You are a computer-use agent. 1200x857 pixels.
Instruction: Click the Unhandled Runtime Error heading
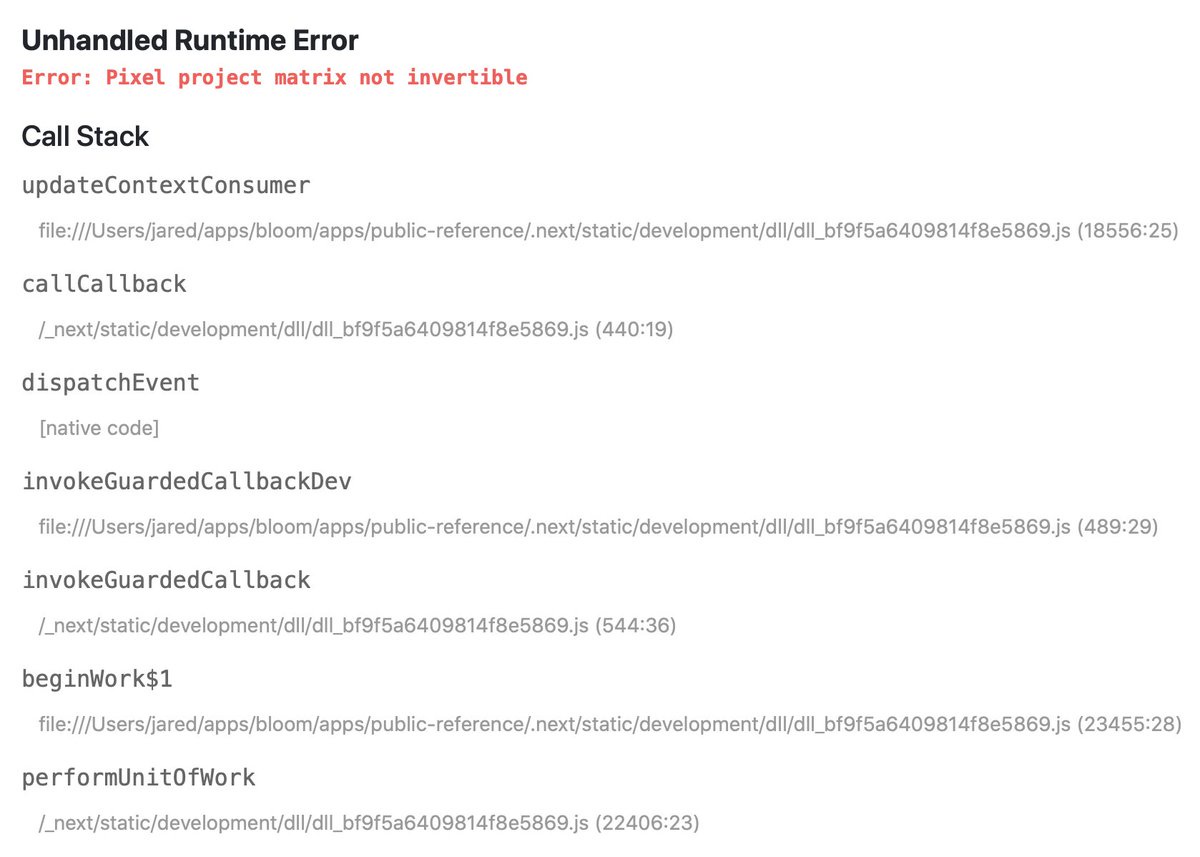[190, 40]
